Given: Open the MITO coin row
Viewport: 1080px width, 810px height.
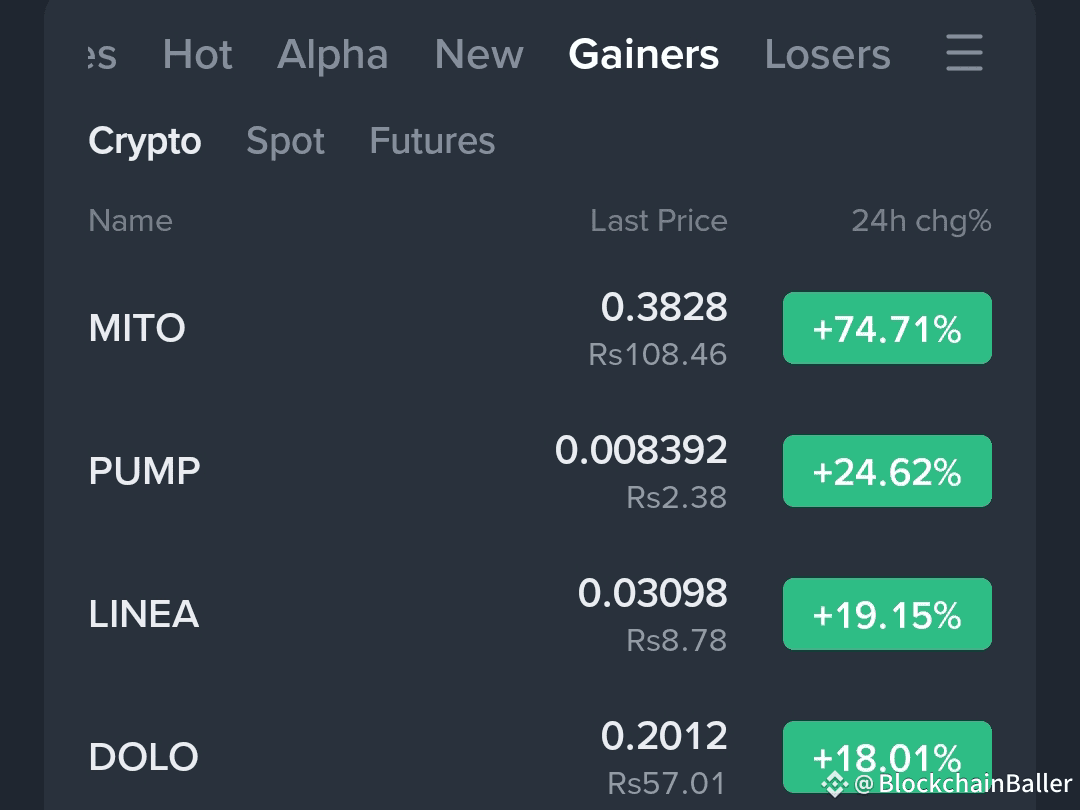Looking at the screenshot, I should 540,328.
